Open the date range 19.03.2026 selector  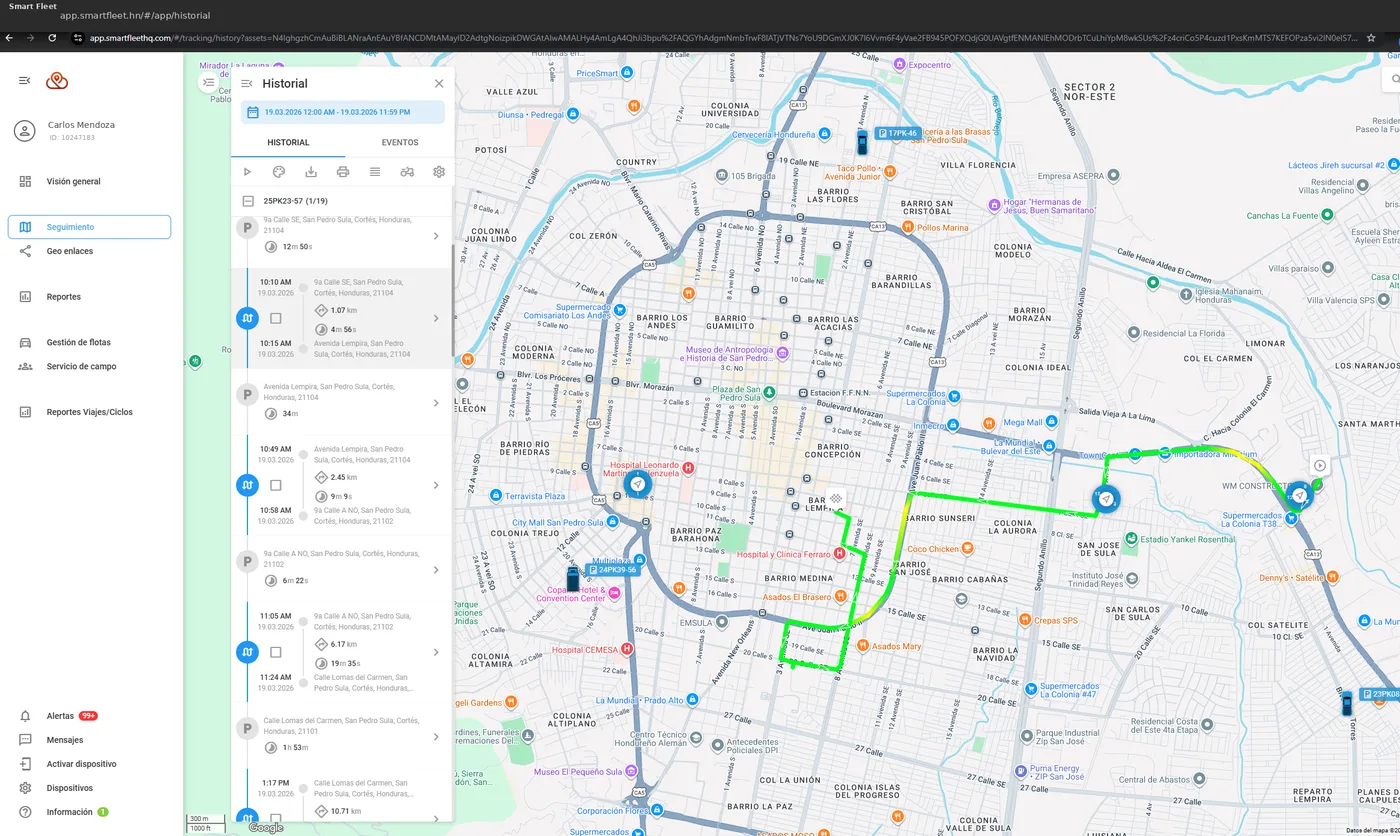pos(343,113)
